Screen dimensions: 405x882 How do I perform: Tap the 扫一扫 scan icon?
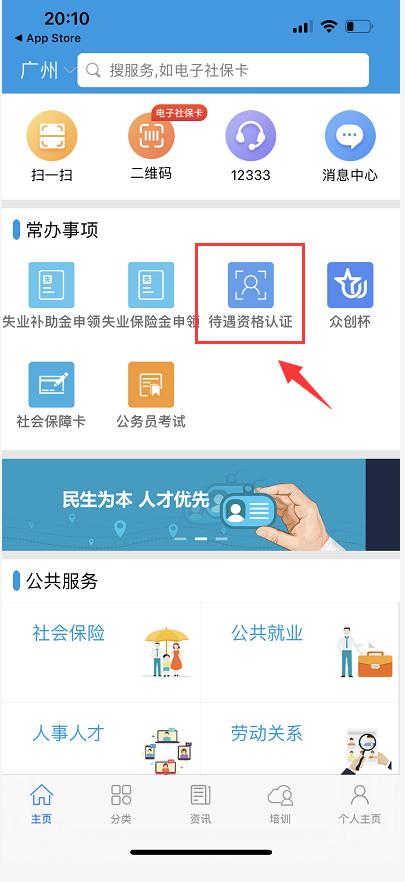click(x=52, y=136)
